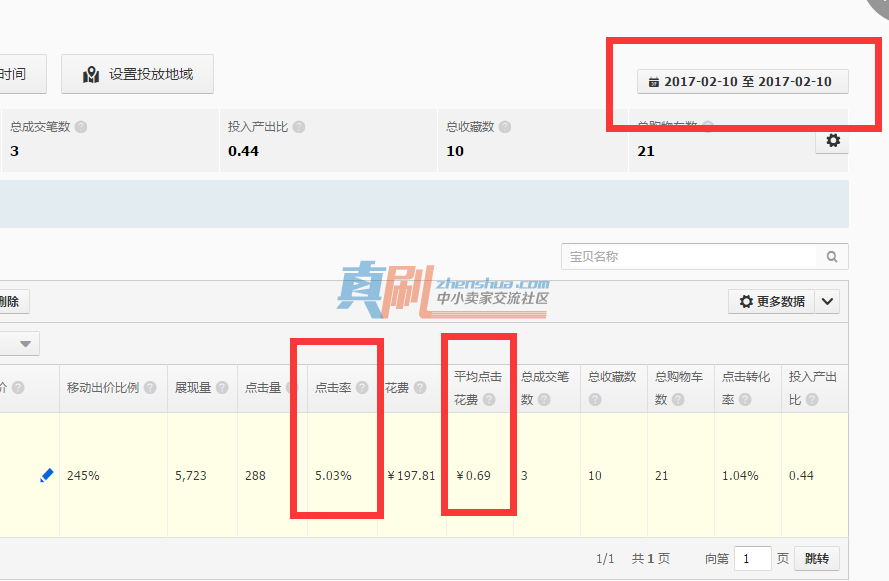This screenshot has height=581, width=889.
Task: Click help icon beside 总购物车数 column header
Action: click(678, 400)
